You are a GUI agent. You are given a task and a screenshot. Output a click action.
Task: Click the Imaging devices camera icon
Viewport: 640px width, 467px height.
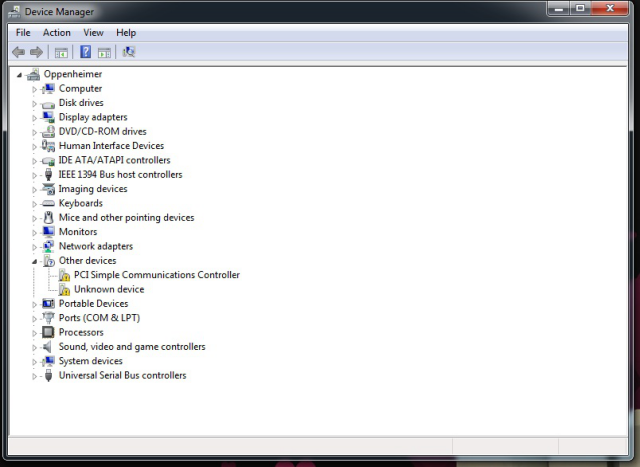[x=48, y=189]
